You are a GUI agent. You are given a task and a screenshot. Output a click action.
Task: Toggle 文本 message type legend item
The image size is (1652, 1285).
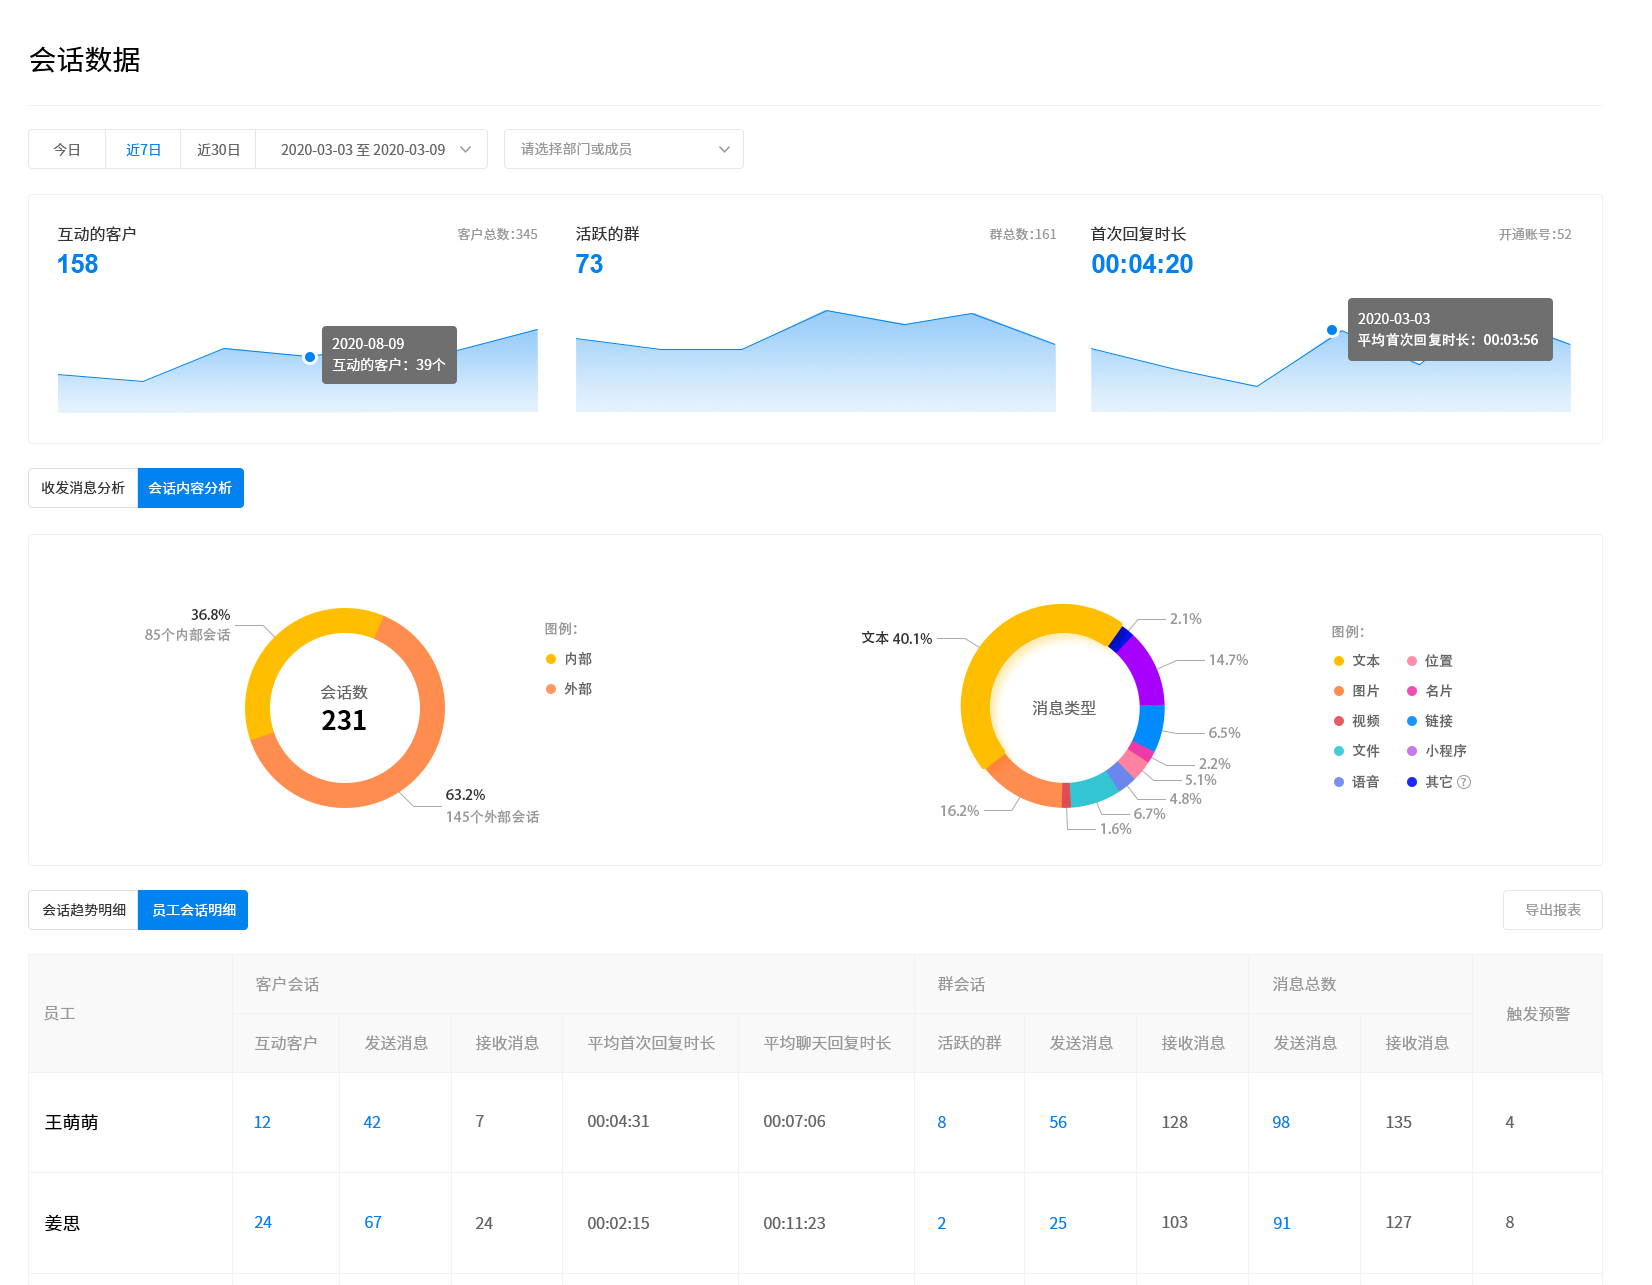pyautogui.click(x=1357, y=661)
